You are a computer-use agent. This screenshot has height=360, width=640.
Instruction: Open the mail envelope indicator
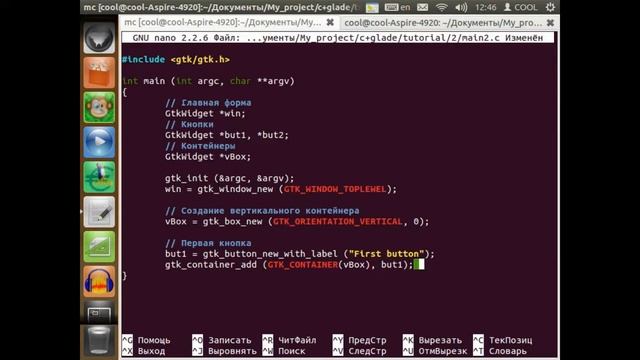click(x=423, y=7)
